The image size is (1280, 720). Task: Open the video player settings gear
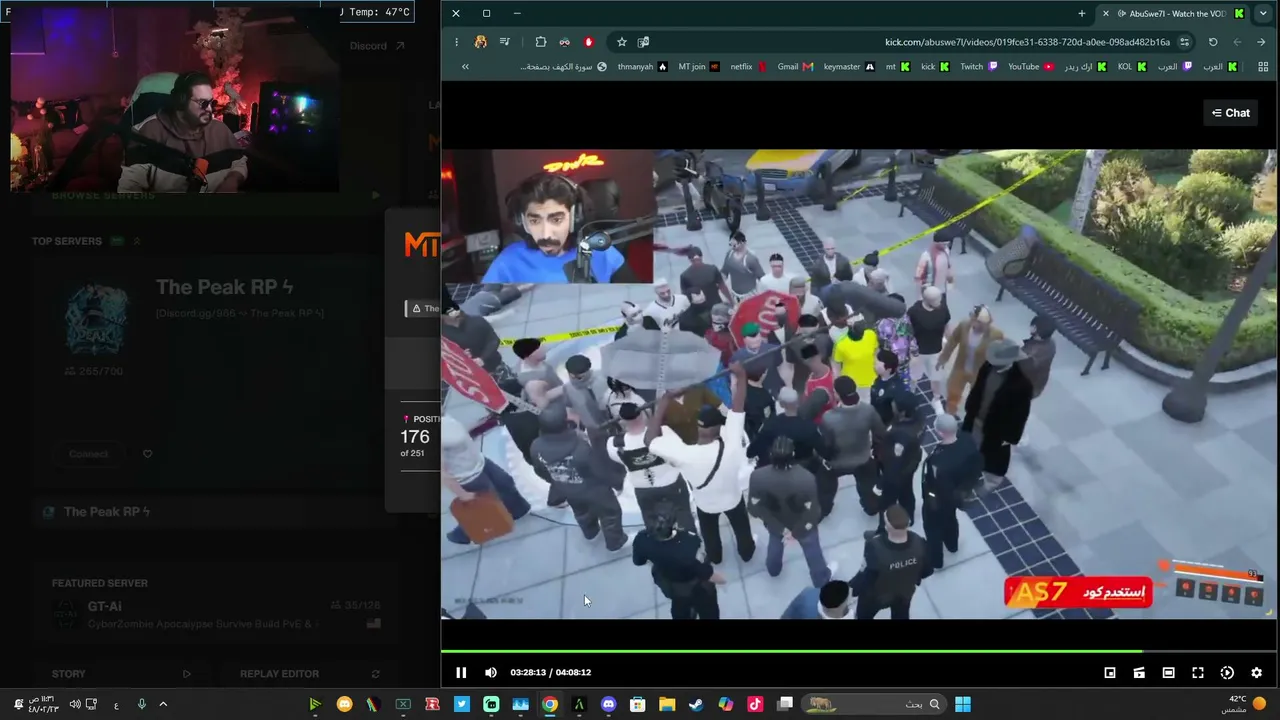point(1257,673)
